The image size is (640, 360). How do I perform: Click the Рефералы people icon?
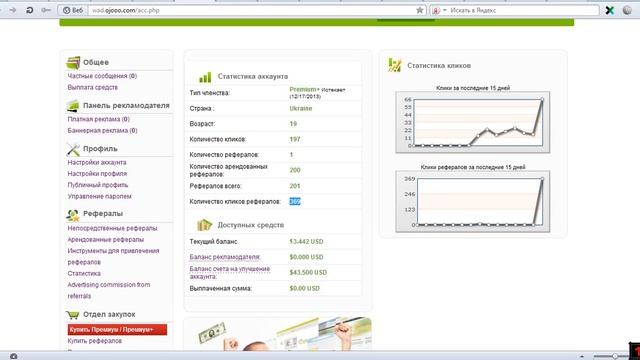point(73,214)
